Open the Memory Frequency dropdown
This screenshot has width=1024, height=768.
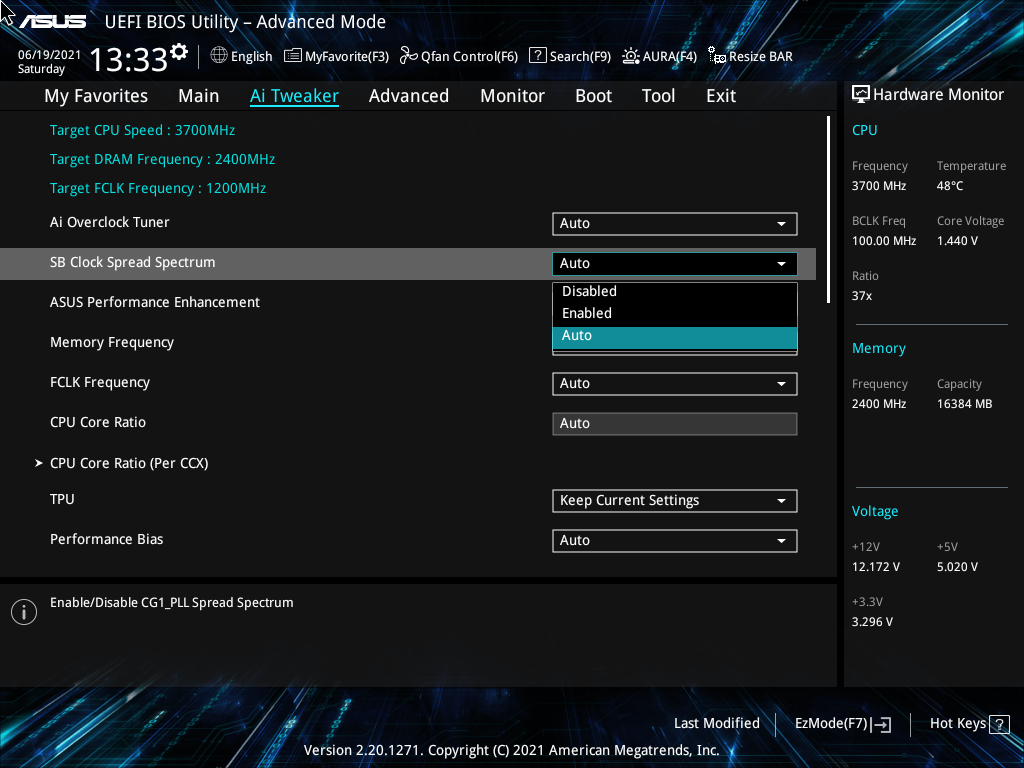point(674,343)
